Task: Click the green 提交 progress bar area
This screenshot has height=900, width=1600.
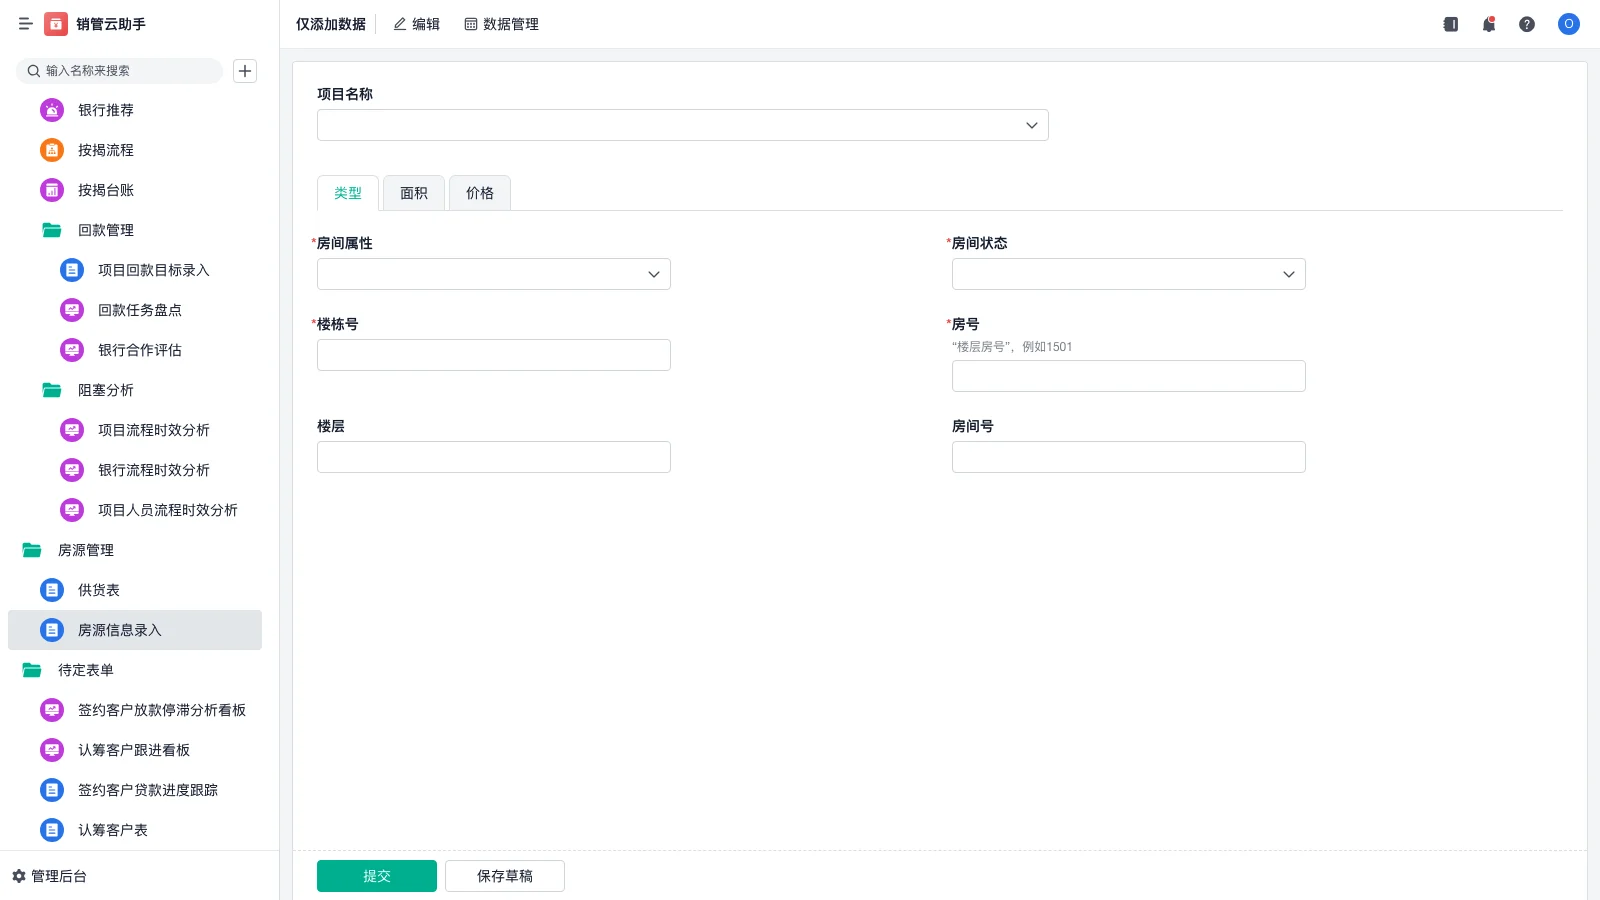Action: 377,875
